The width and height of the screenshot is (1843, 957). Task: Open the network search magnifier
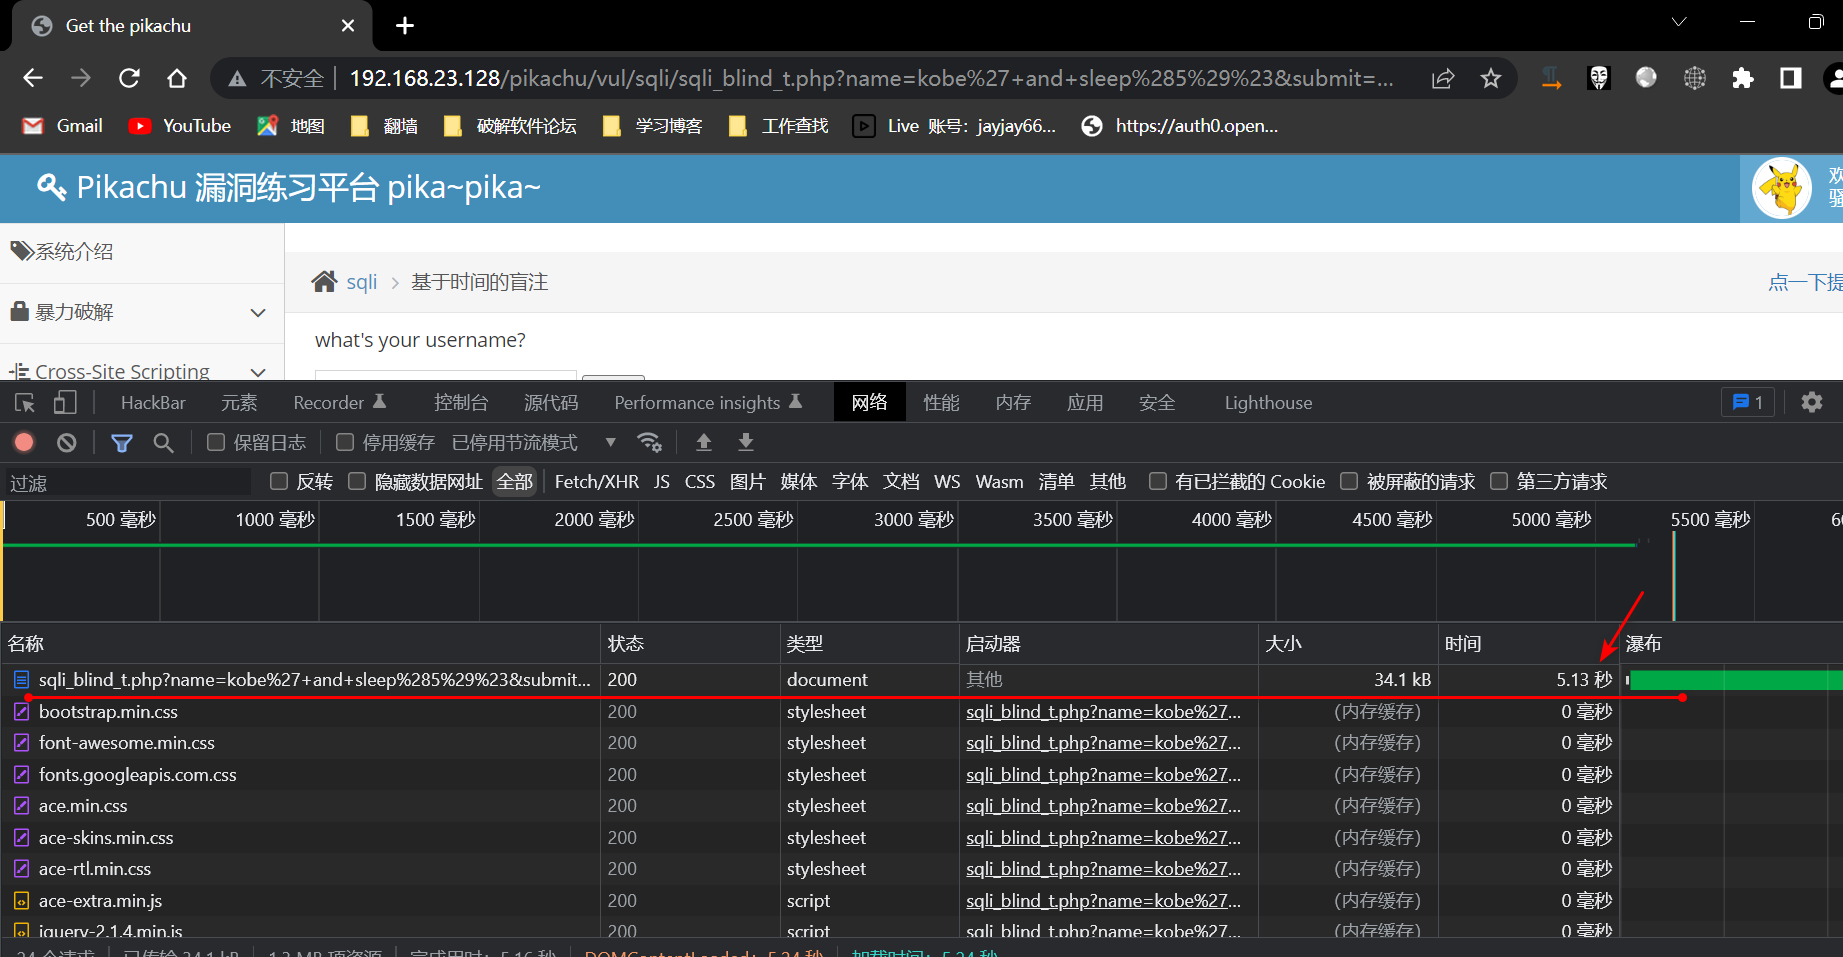click(x=164, y=442)
